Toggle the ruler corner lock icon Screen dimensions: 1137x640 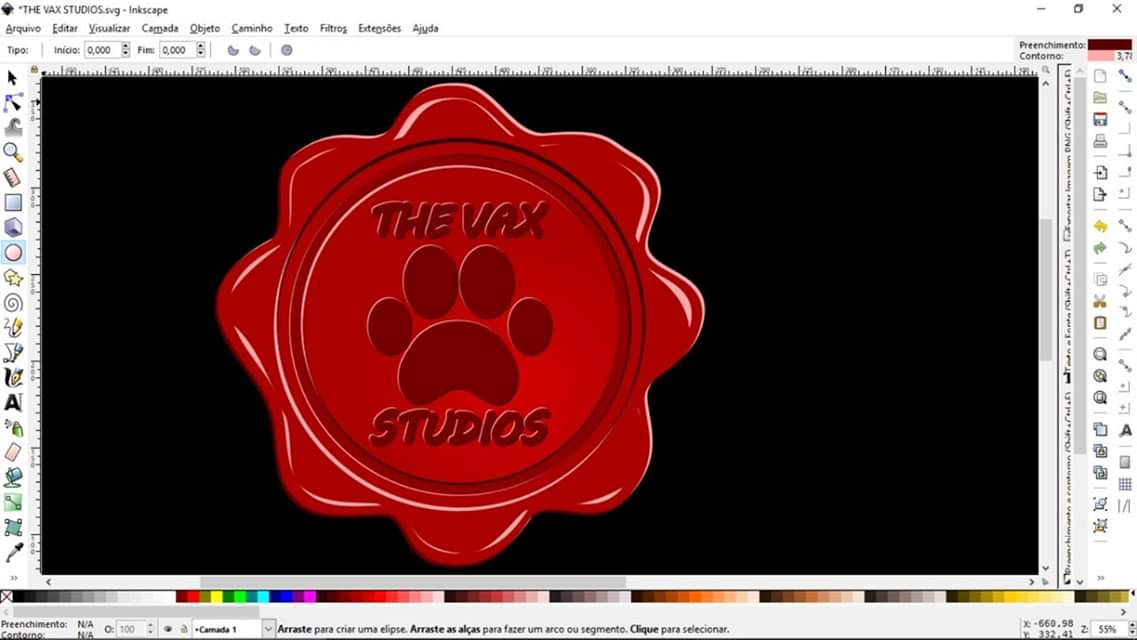coord(34,70)
